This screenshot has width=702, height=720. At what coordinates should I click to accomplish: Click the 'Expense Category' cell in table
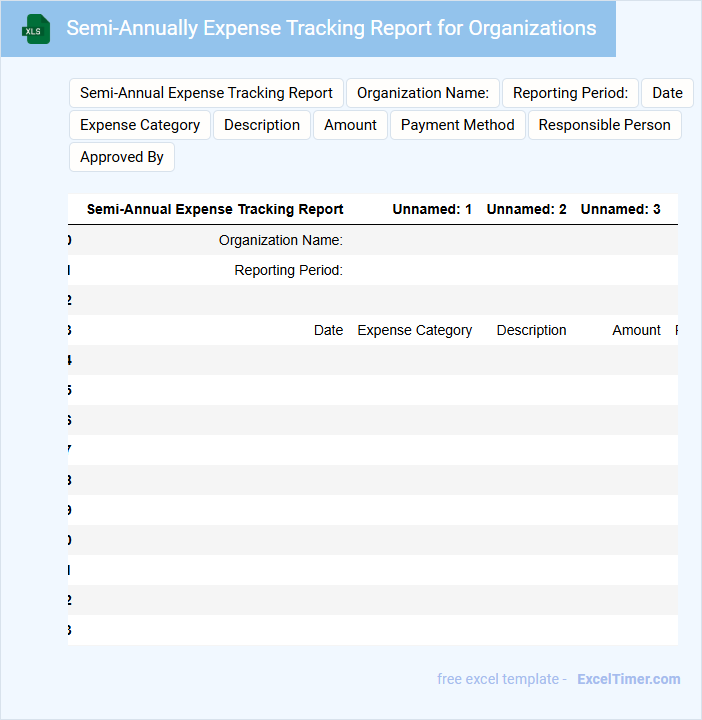click(414, 330)
